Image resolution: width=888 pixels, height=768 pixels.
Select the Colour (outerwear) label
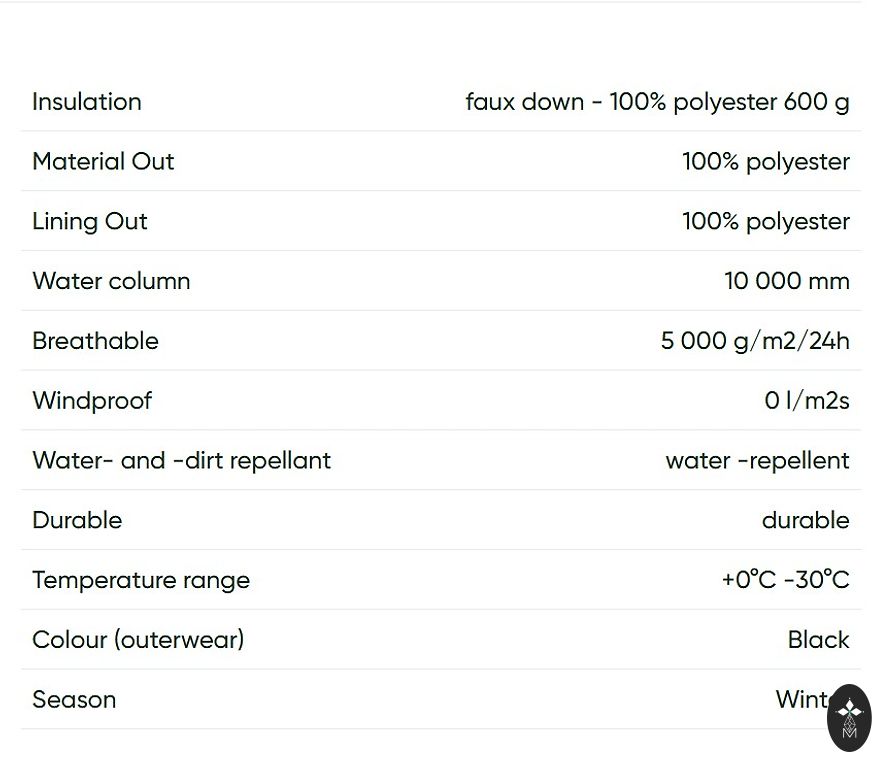pos(138,640)
